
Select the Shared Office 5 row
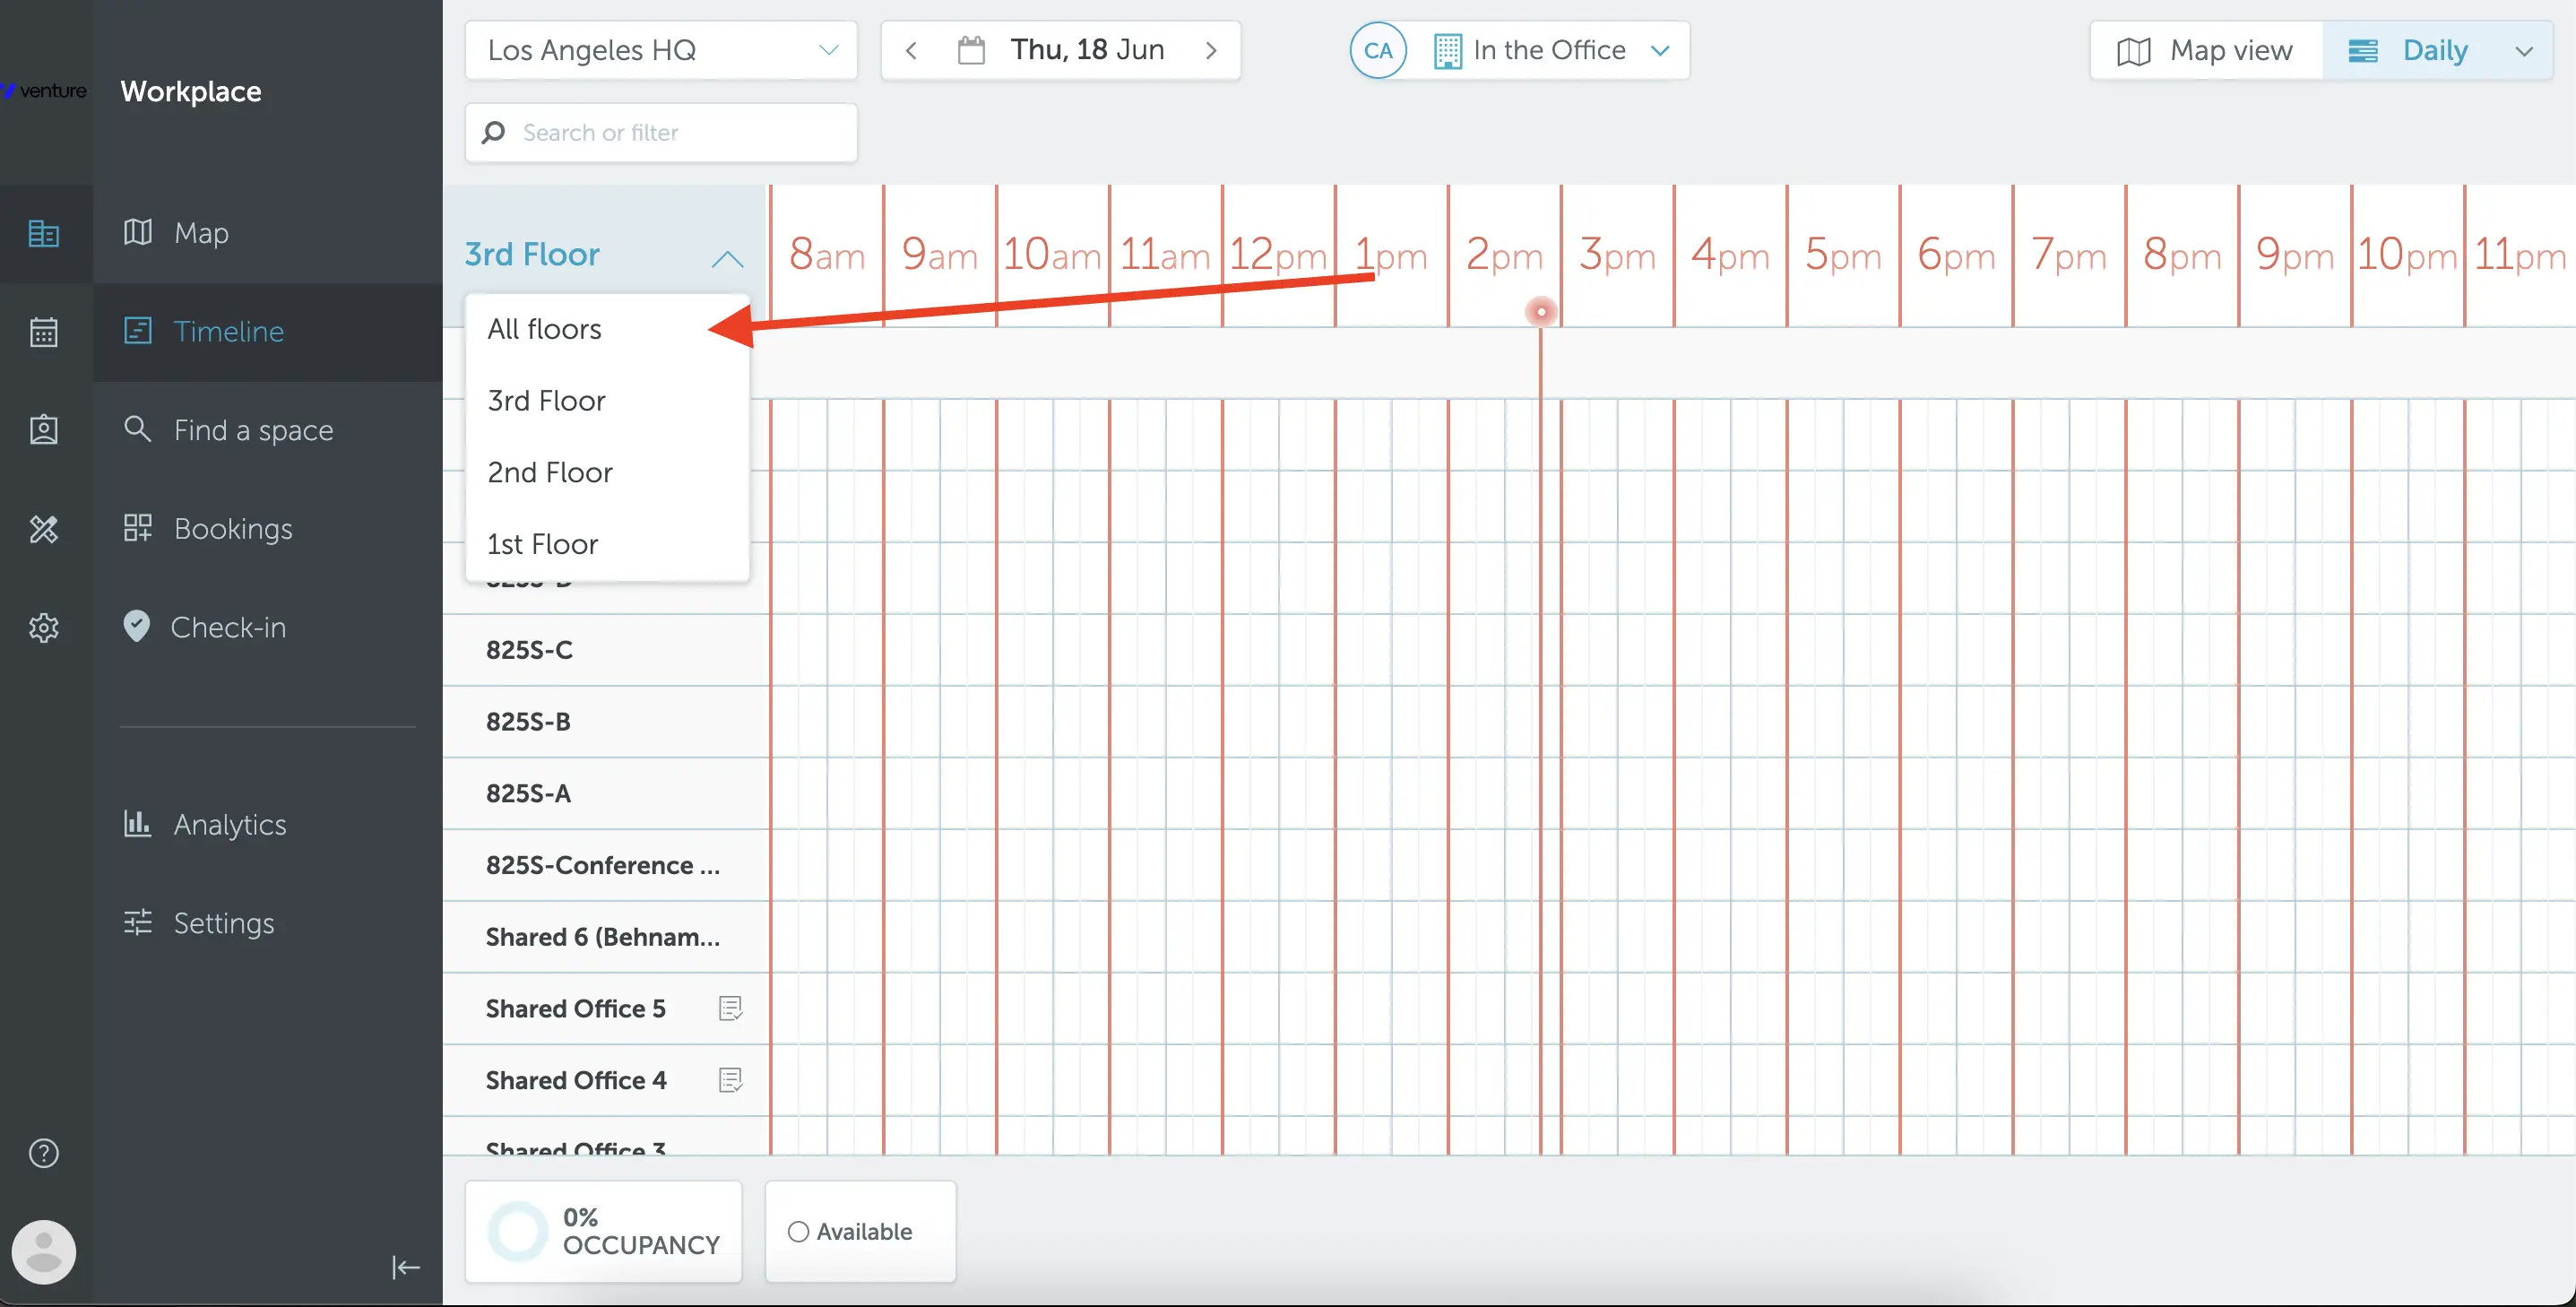(x=606, y=1008)
